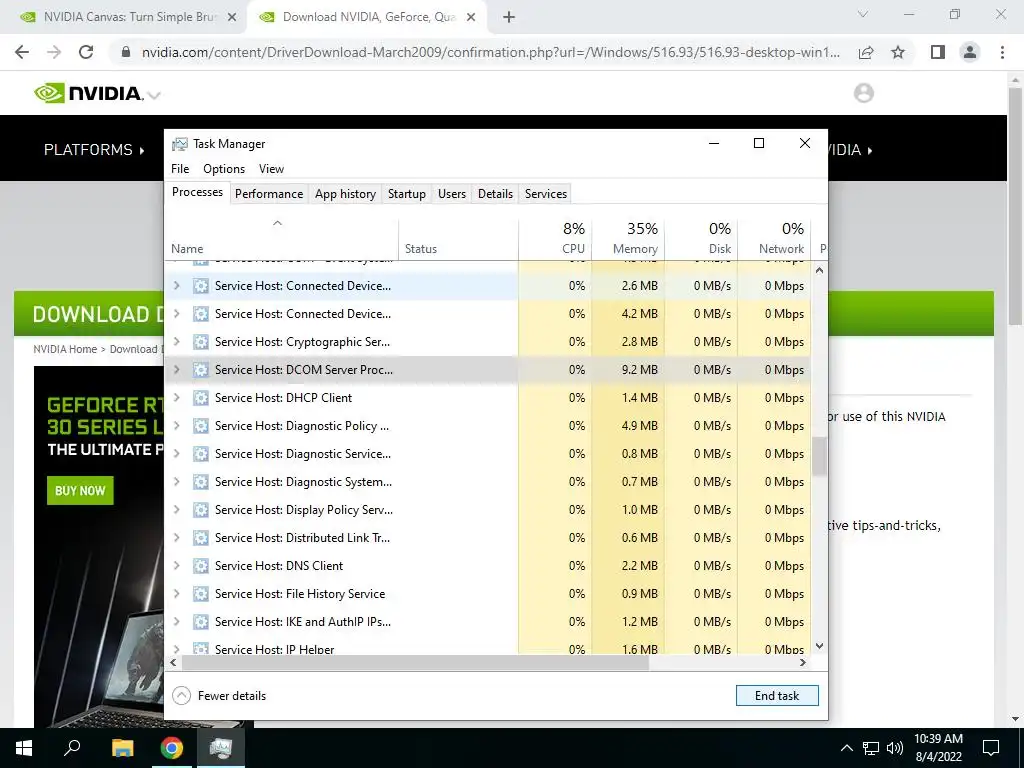Image resolution: width=1024 pixels, height=768 pixels.
Task: Open network tray icon
Action: tap(871, 748)
